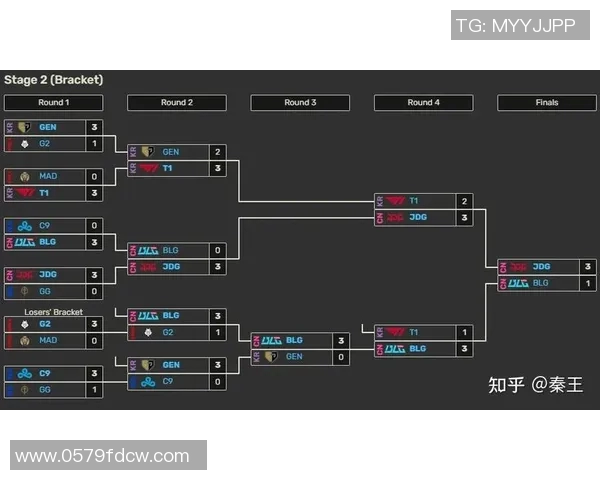Select the Round 3 column header

click(x=300, y=103)
